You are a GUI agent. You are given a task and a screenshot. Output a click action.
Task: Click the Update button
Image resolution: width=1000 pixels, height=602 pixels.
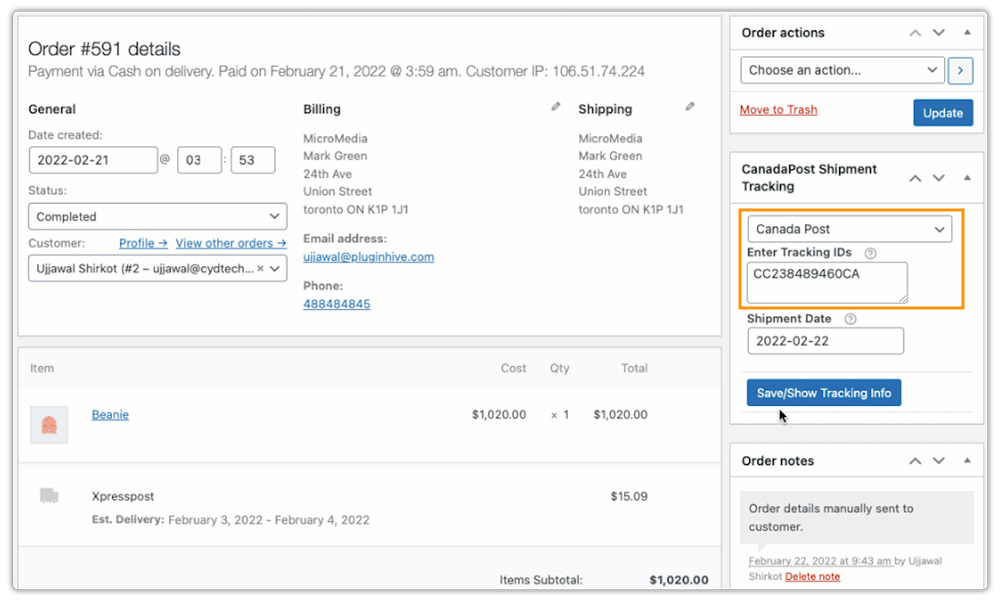point(943,113)
